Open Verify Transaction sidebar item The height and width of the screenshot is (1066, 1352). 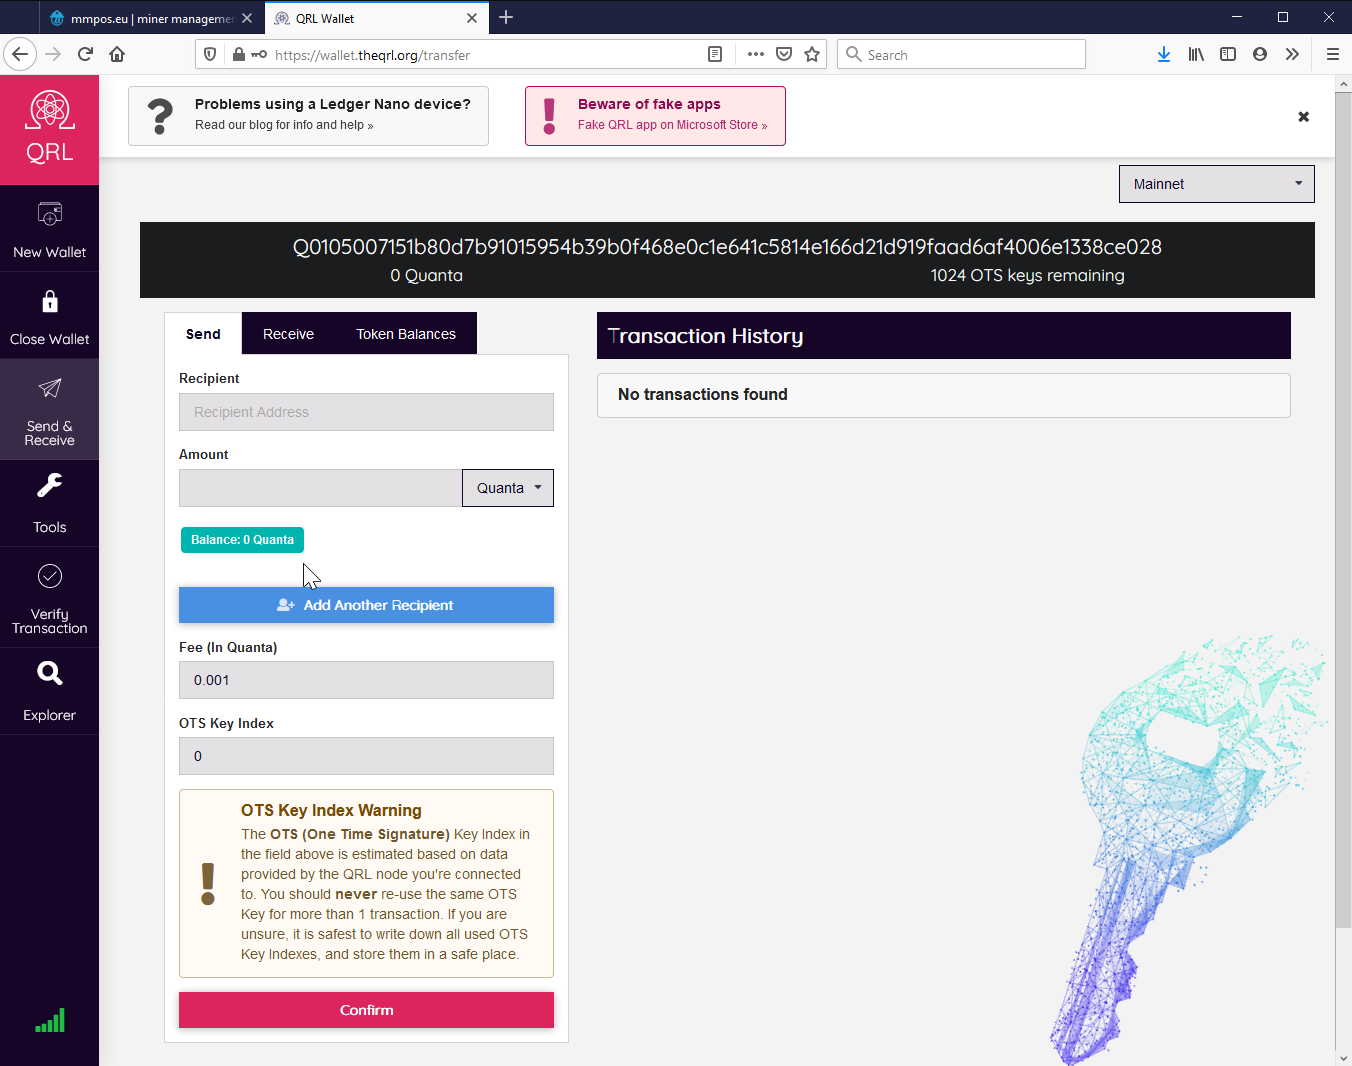[49, 598]
